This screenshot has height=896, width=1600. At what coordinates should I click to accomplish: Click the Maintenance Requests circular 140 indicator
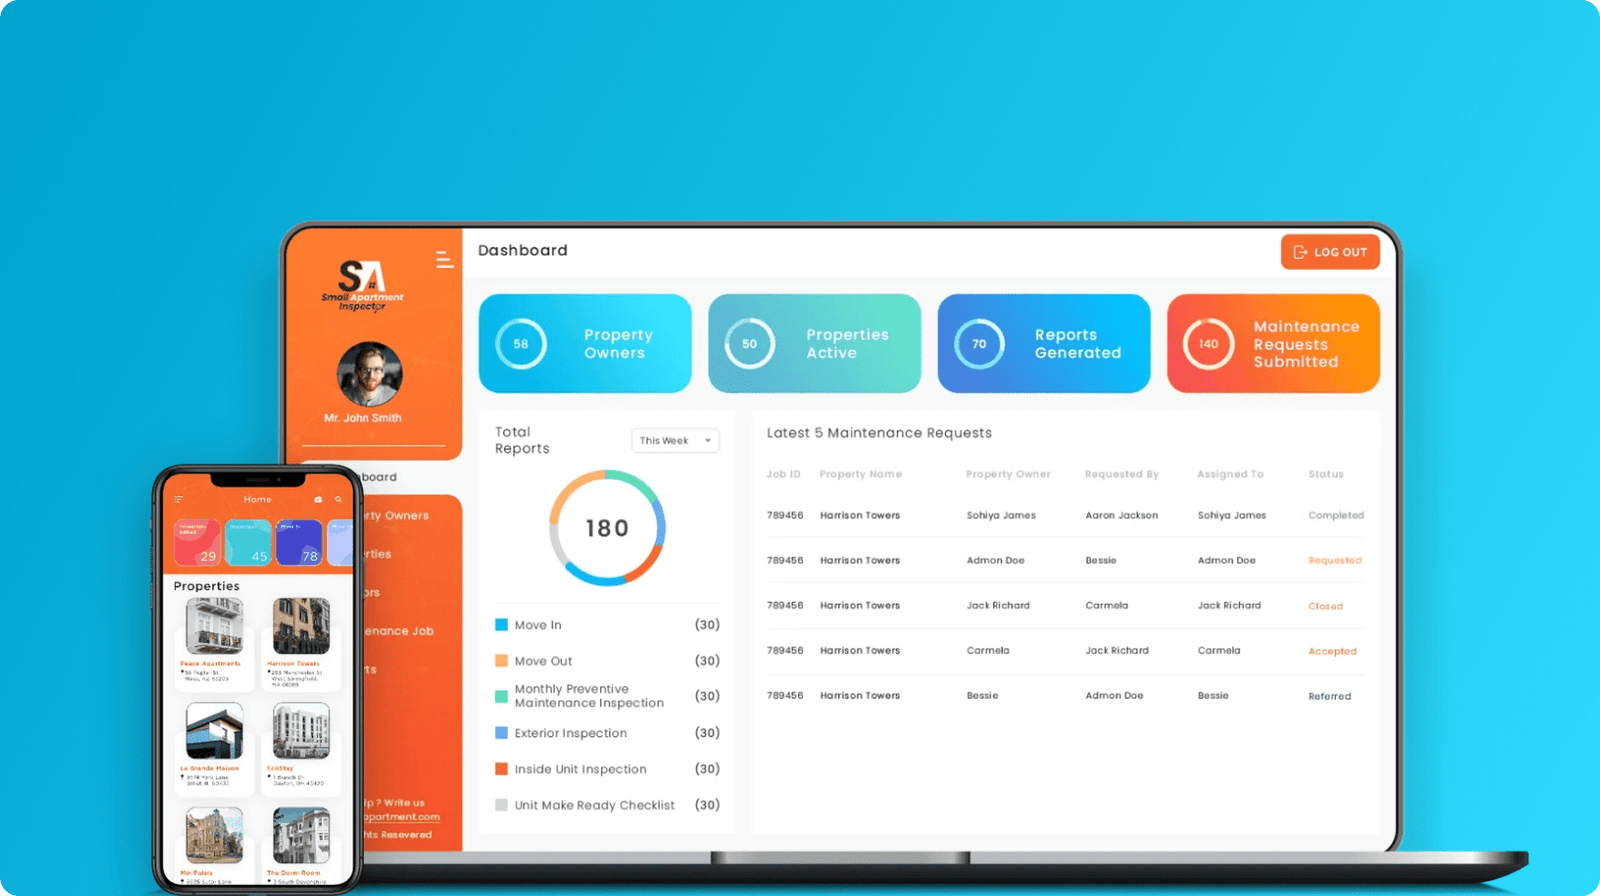point(1208,344)
